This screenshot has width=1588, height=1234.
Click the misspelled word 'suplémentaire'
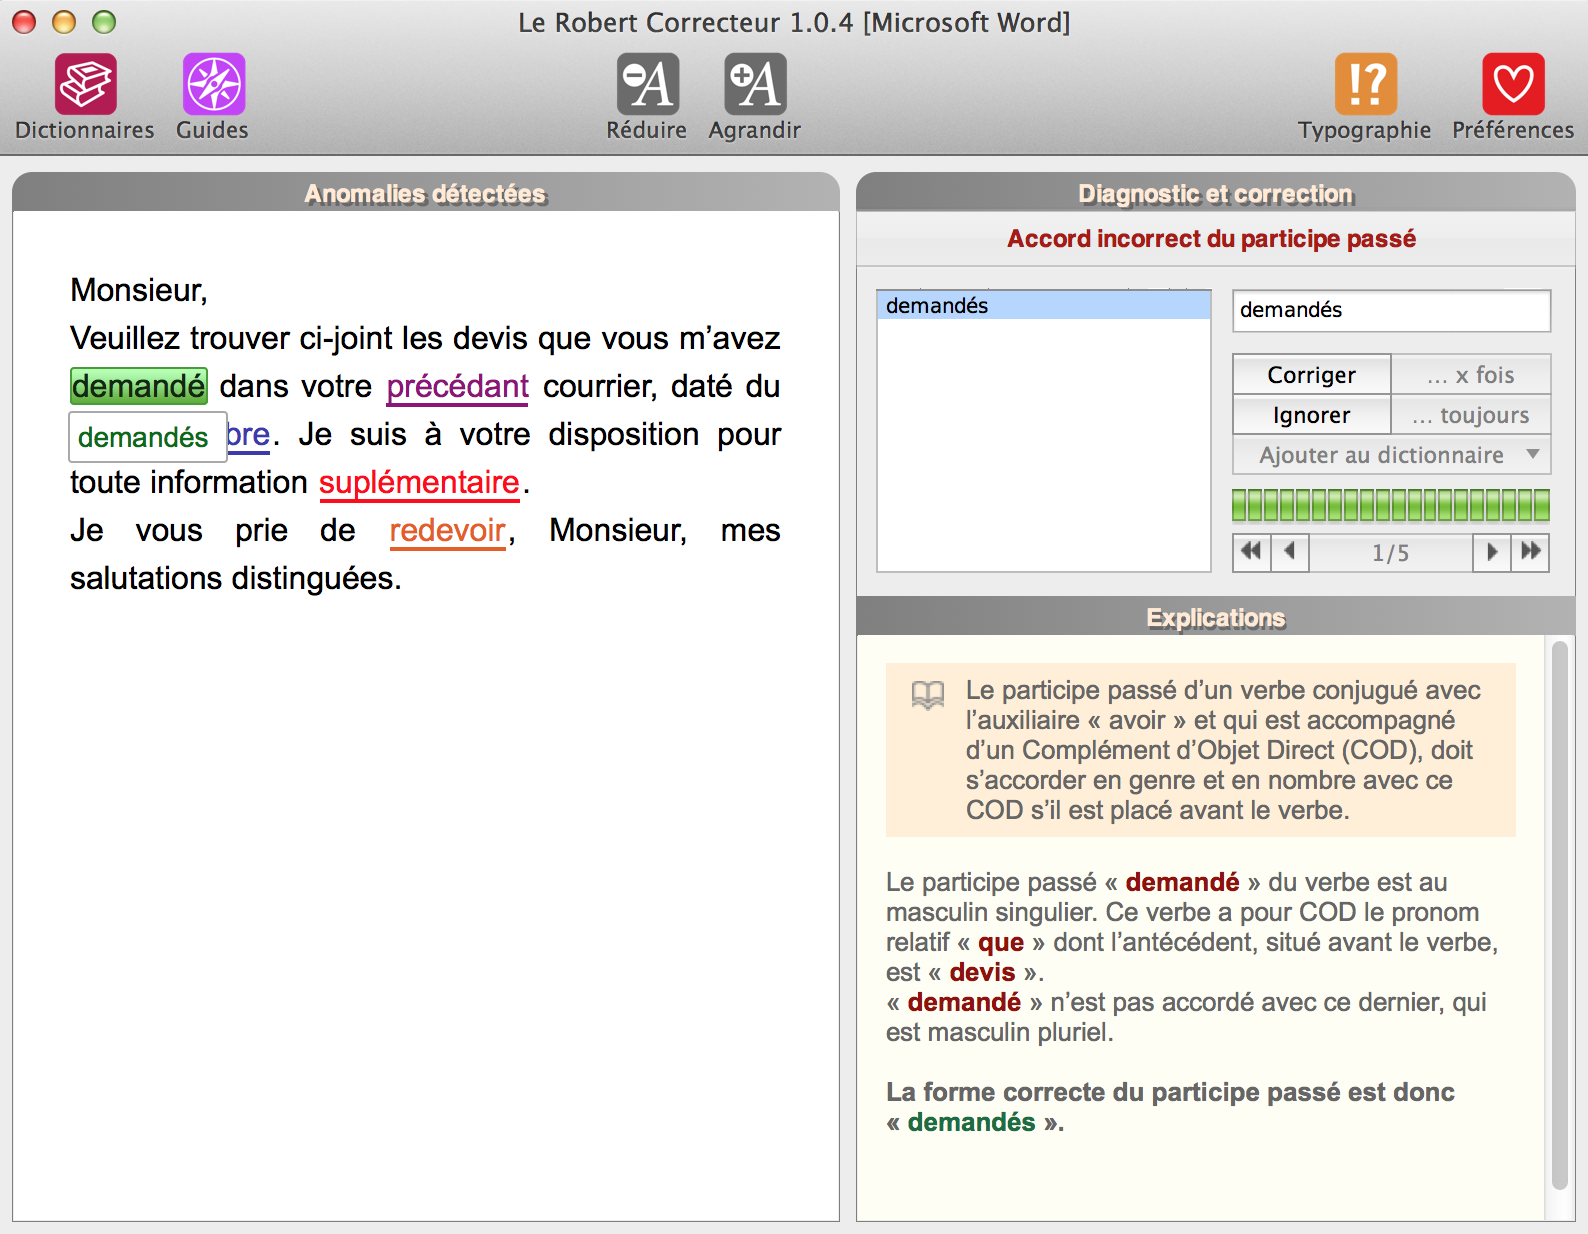[420, 483]
